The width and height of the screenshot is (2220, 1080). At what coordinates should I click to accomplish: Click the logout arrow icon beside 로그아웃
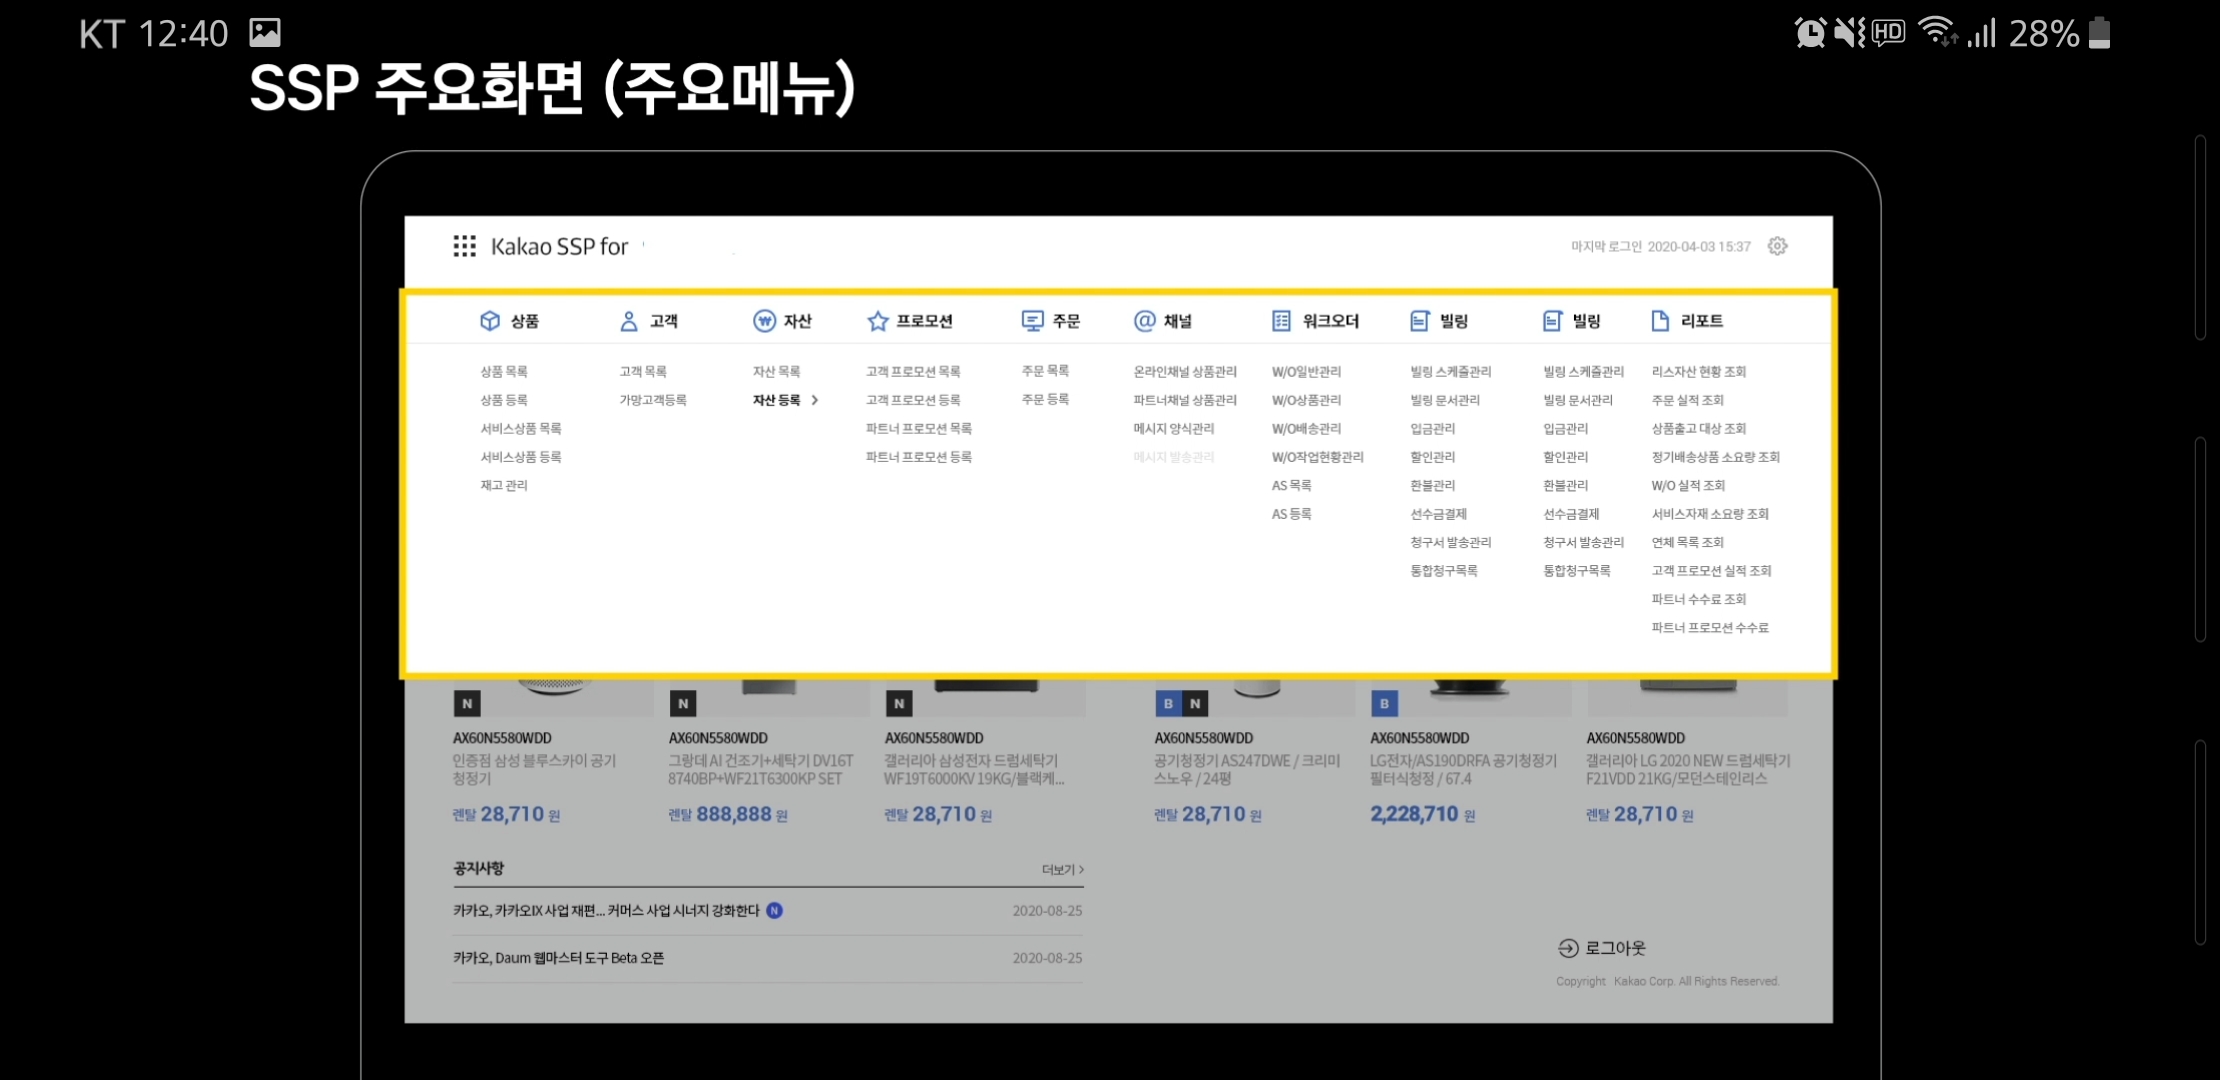[1568, 948]
